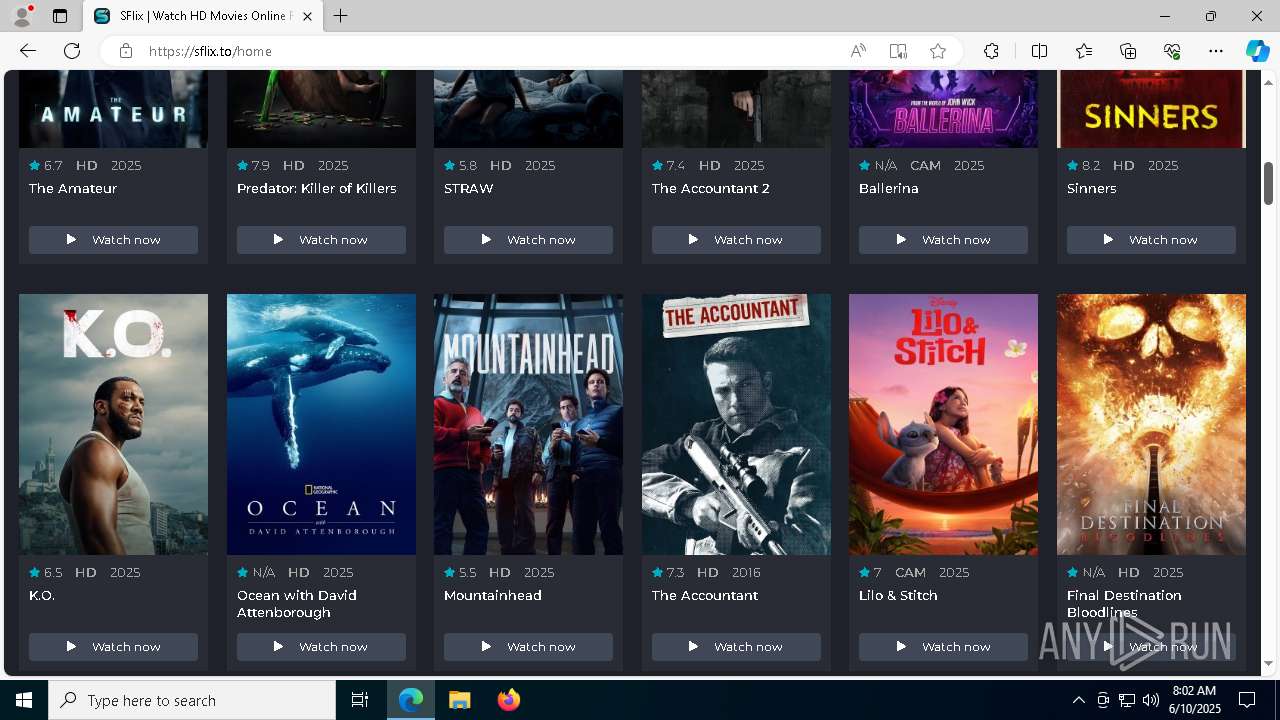Image resolution: width=1280 pixels, height=720 pixels.
Task: Watch Mountainhead now
Action: tap(528, 647)
